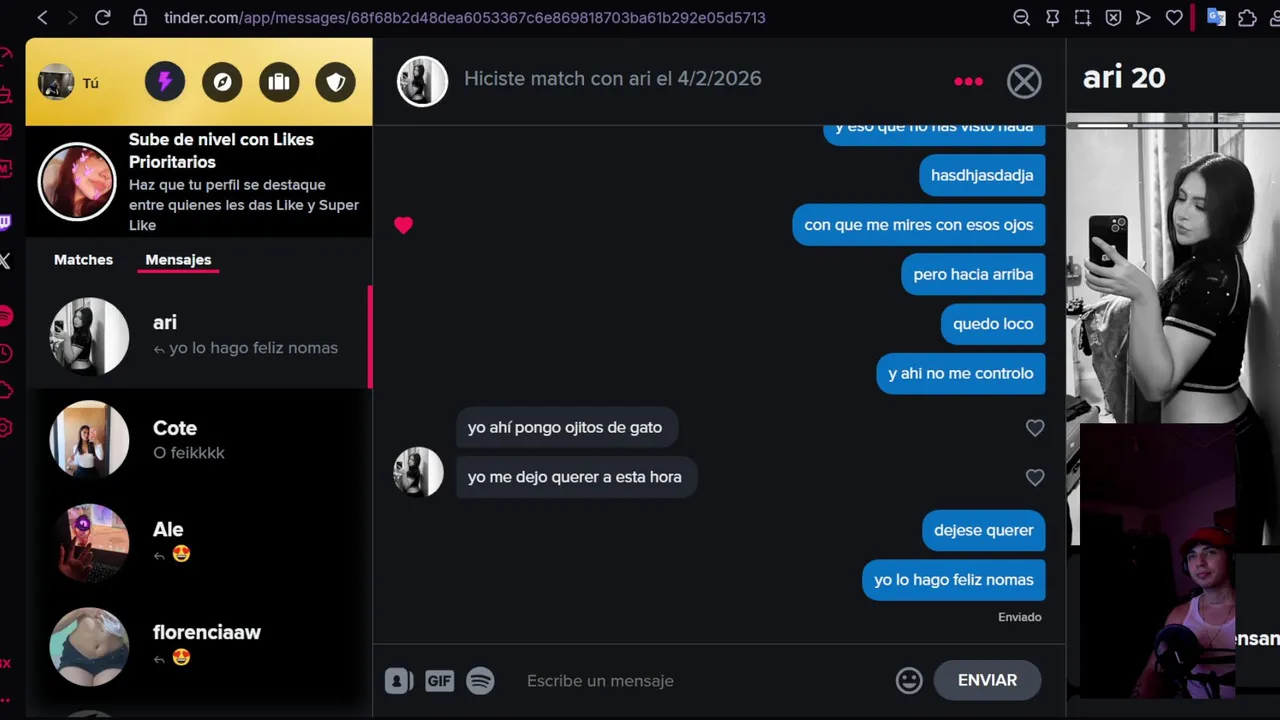The image size is (1280, 720).
Task: Open the Boost lightning bolt icon
Action: coord(165,81)
